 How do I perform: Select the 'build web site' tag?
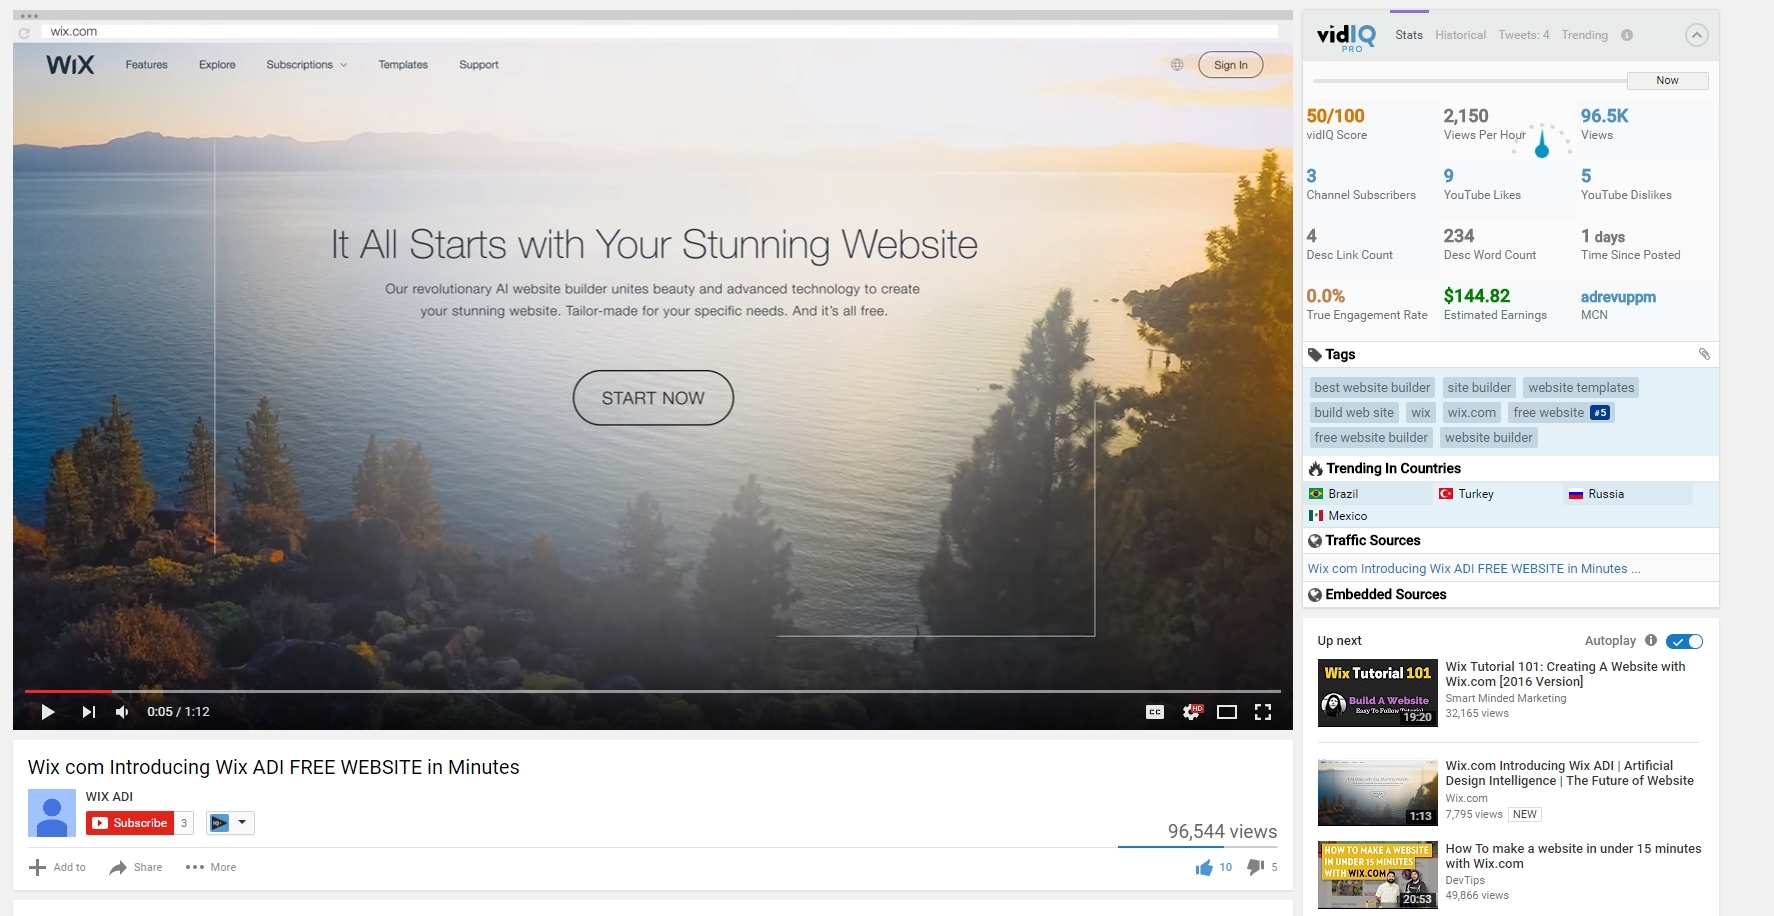1354,413
